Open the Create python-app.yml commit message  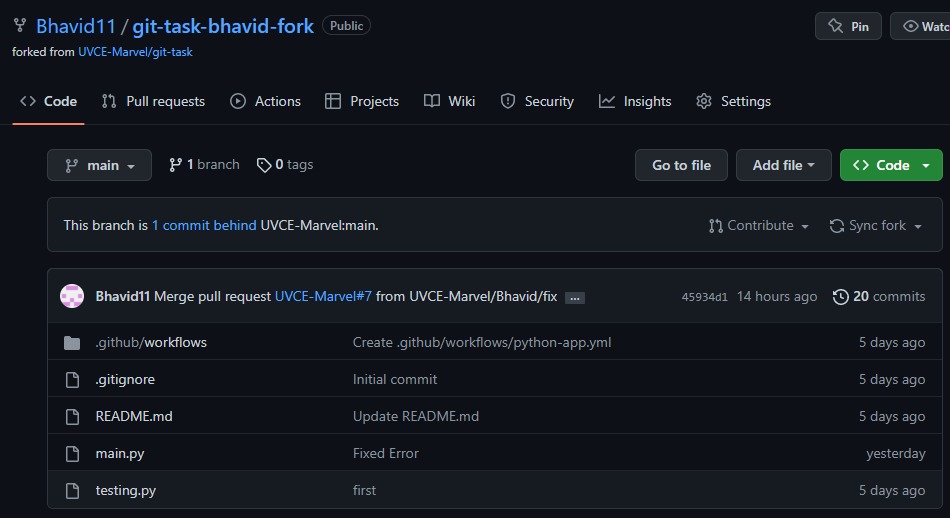[482, 342]
